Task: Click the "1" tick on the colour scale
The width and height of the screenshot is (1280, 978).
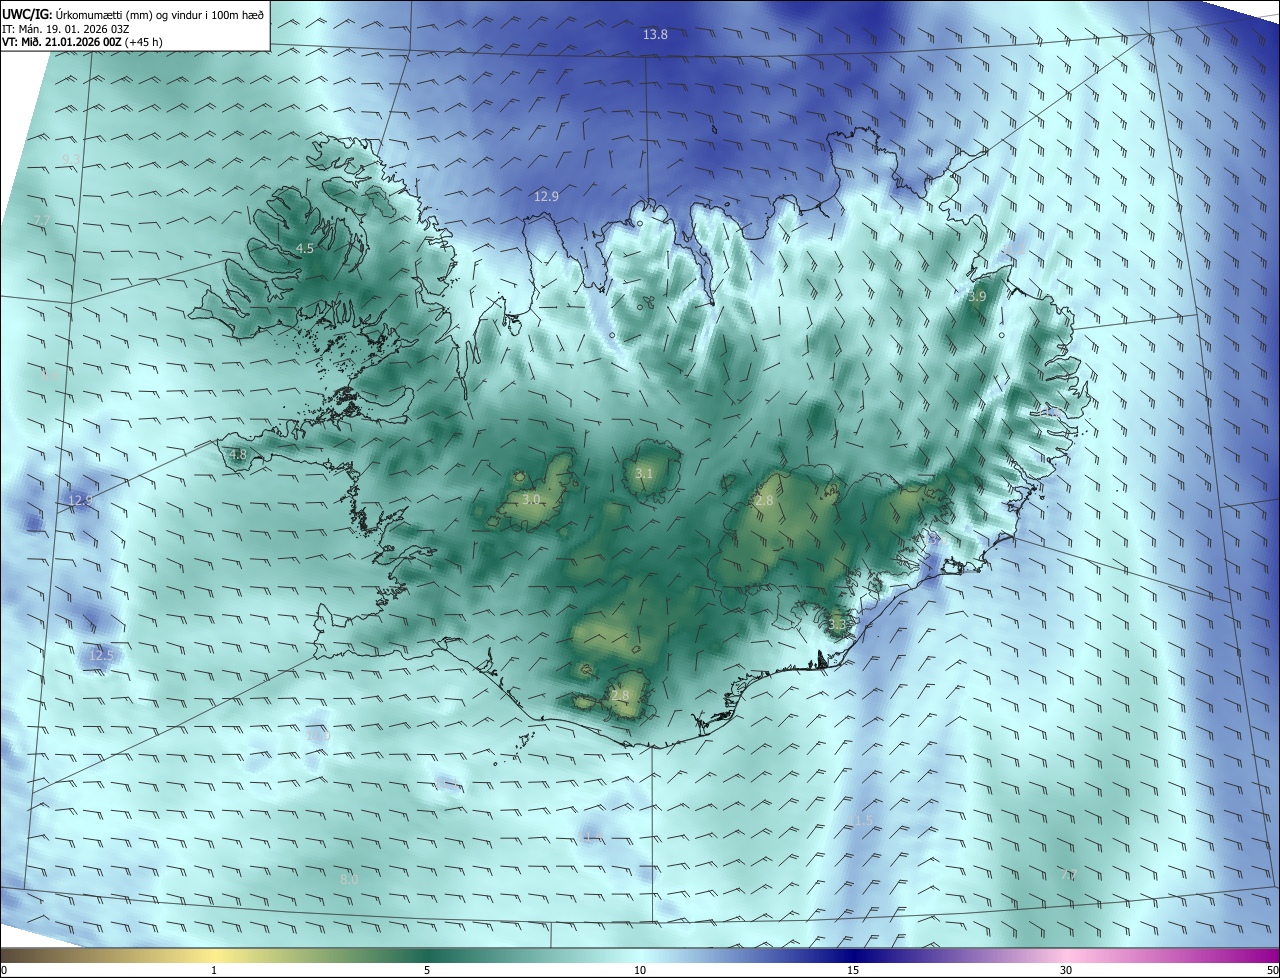Action: (214, 970)
